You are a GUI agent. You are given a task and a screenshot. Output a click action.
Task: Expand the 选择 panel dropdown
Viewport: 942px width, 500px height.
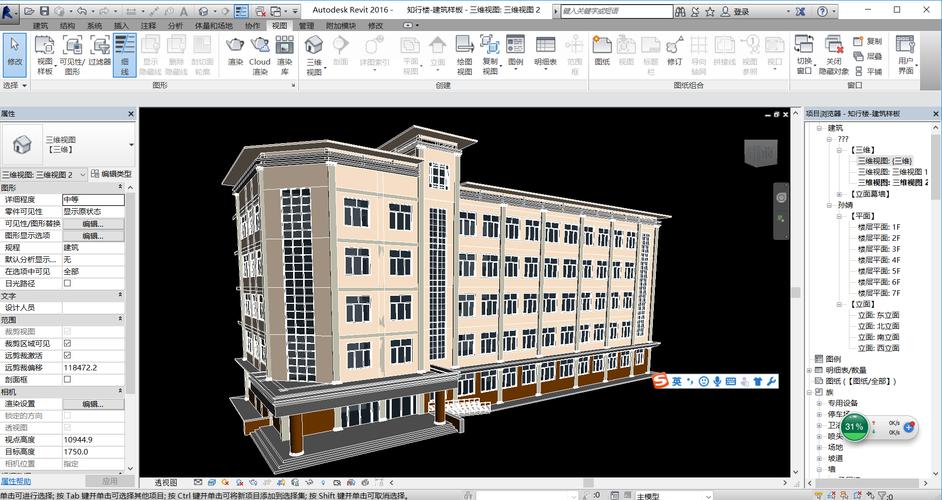pos(15,85)
